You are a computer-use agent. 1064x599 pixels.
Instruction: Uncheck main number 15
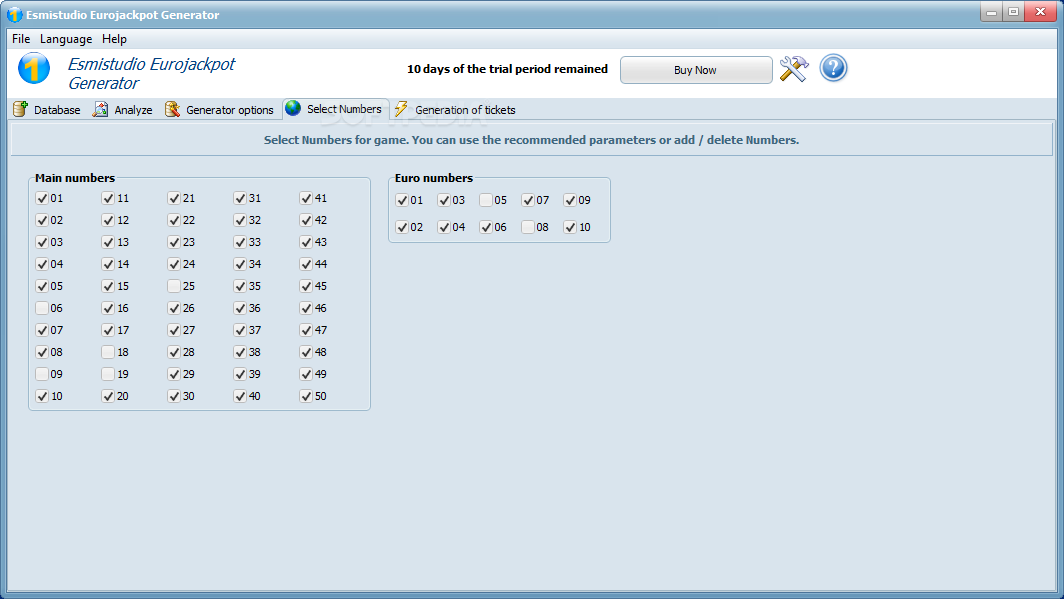tap(108, 286)
